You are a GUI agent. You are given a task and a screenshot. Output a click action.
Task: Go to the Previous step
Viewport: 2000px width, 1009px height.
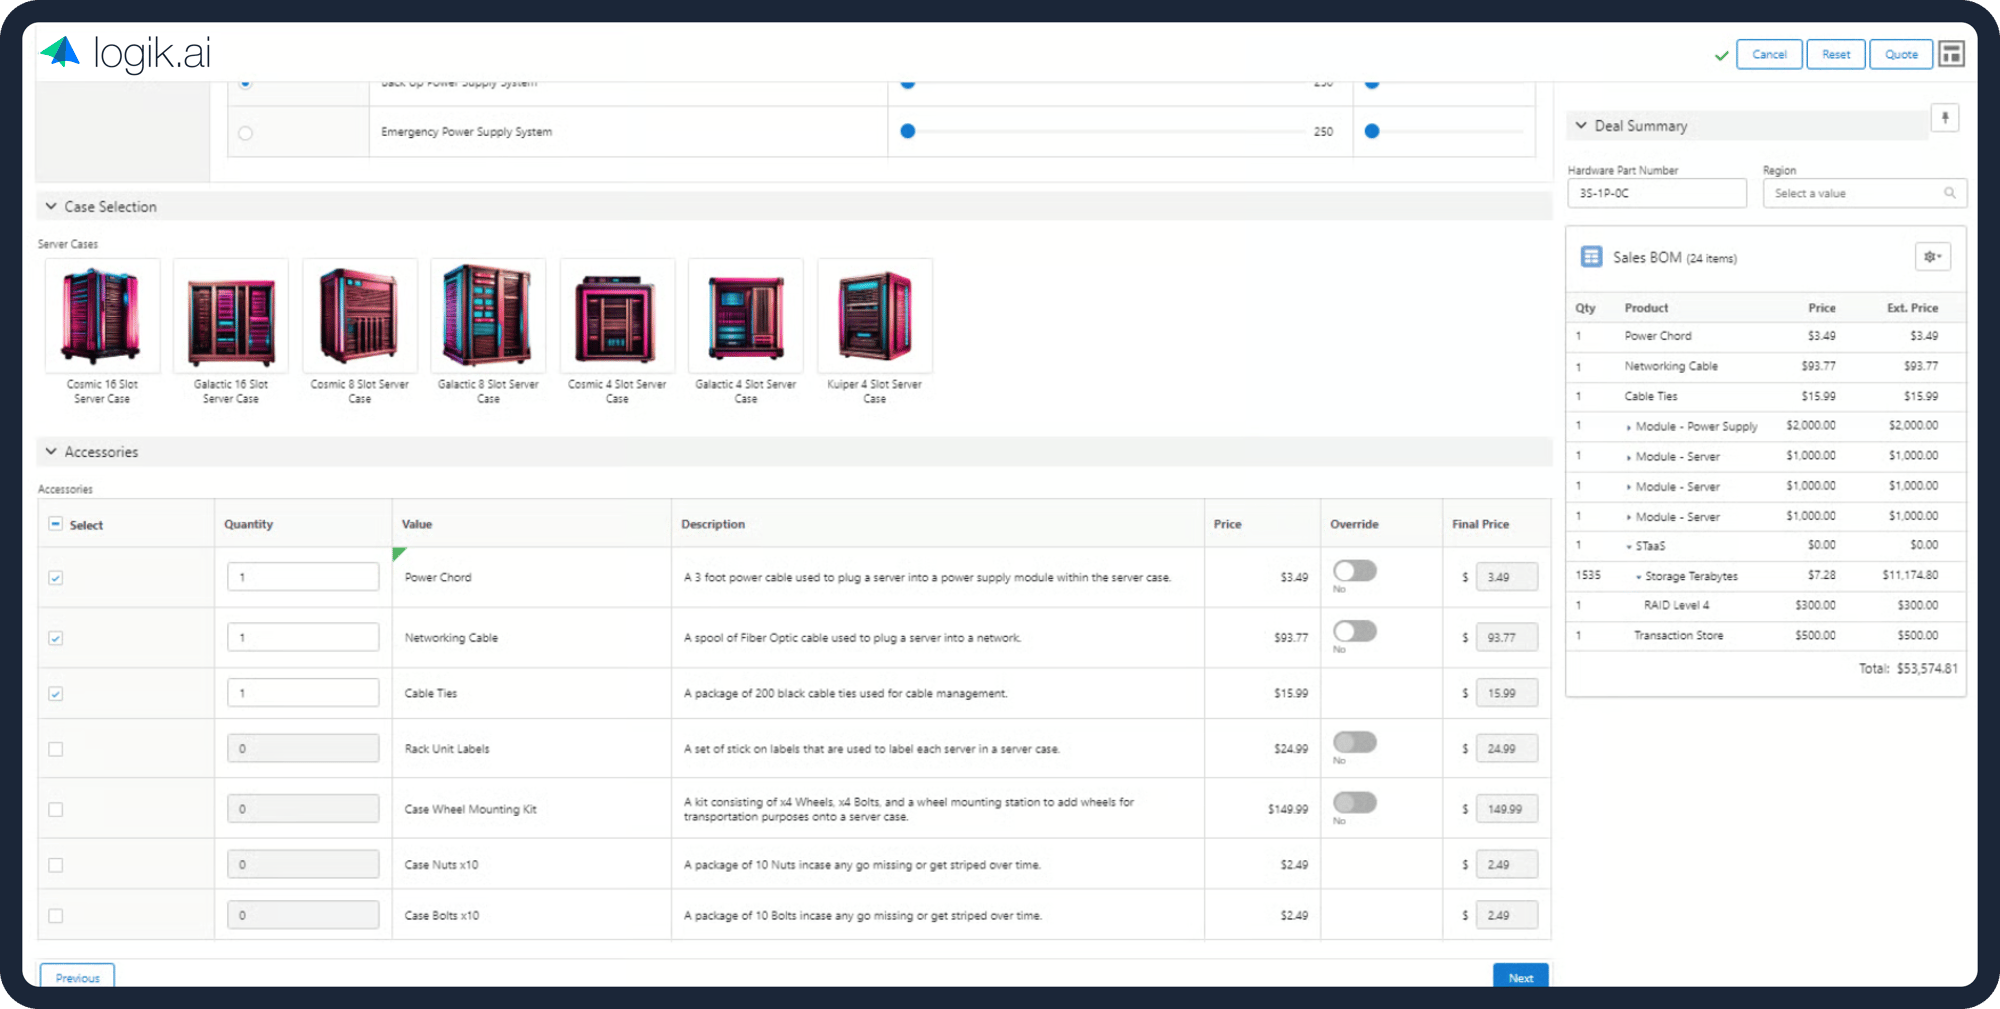[x=77, y=977]
